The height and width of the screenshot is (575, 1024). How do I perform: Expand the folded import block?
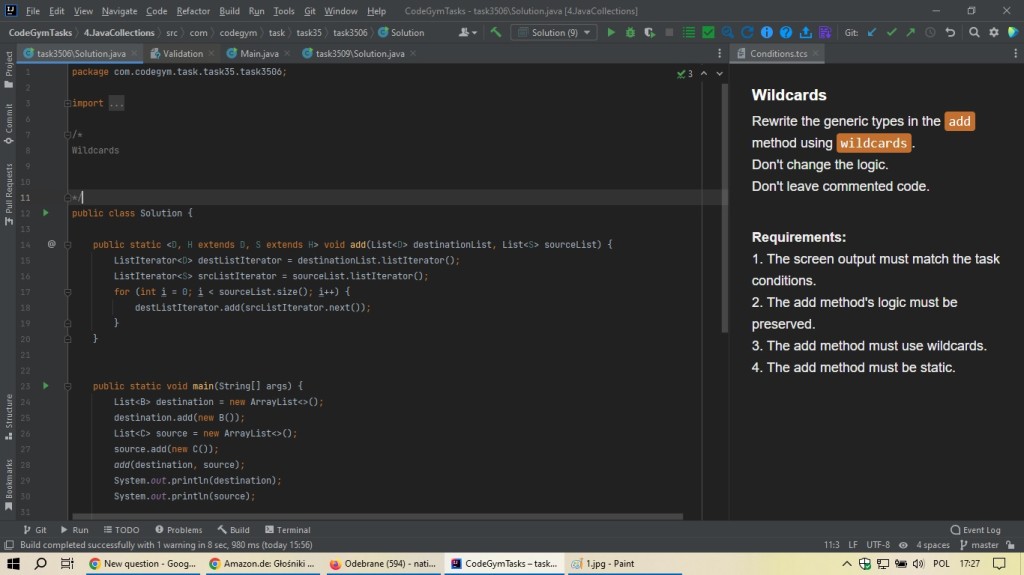[x=116, y=103]
